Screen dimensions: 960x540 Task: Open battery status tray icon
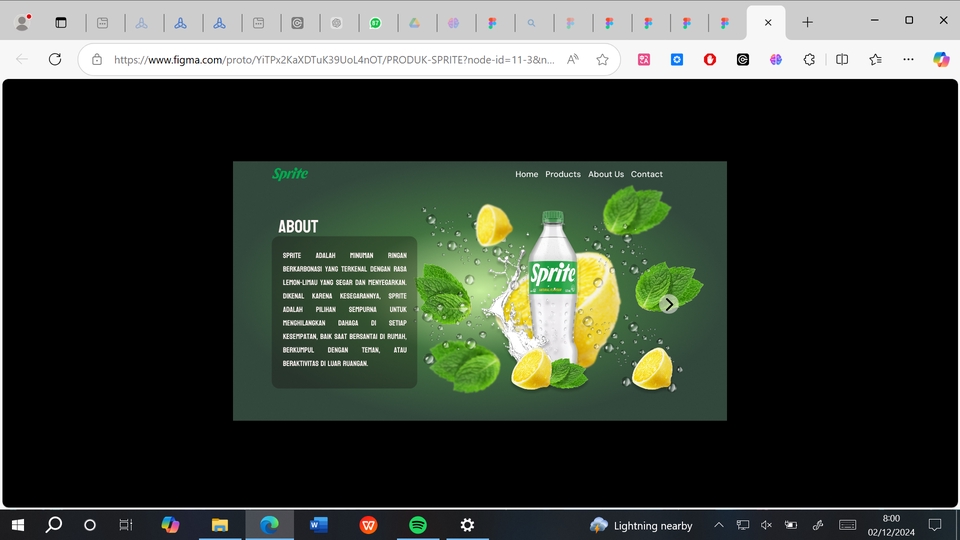click(x=791, y=525)
